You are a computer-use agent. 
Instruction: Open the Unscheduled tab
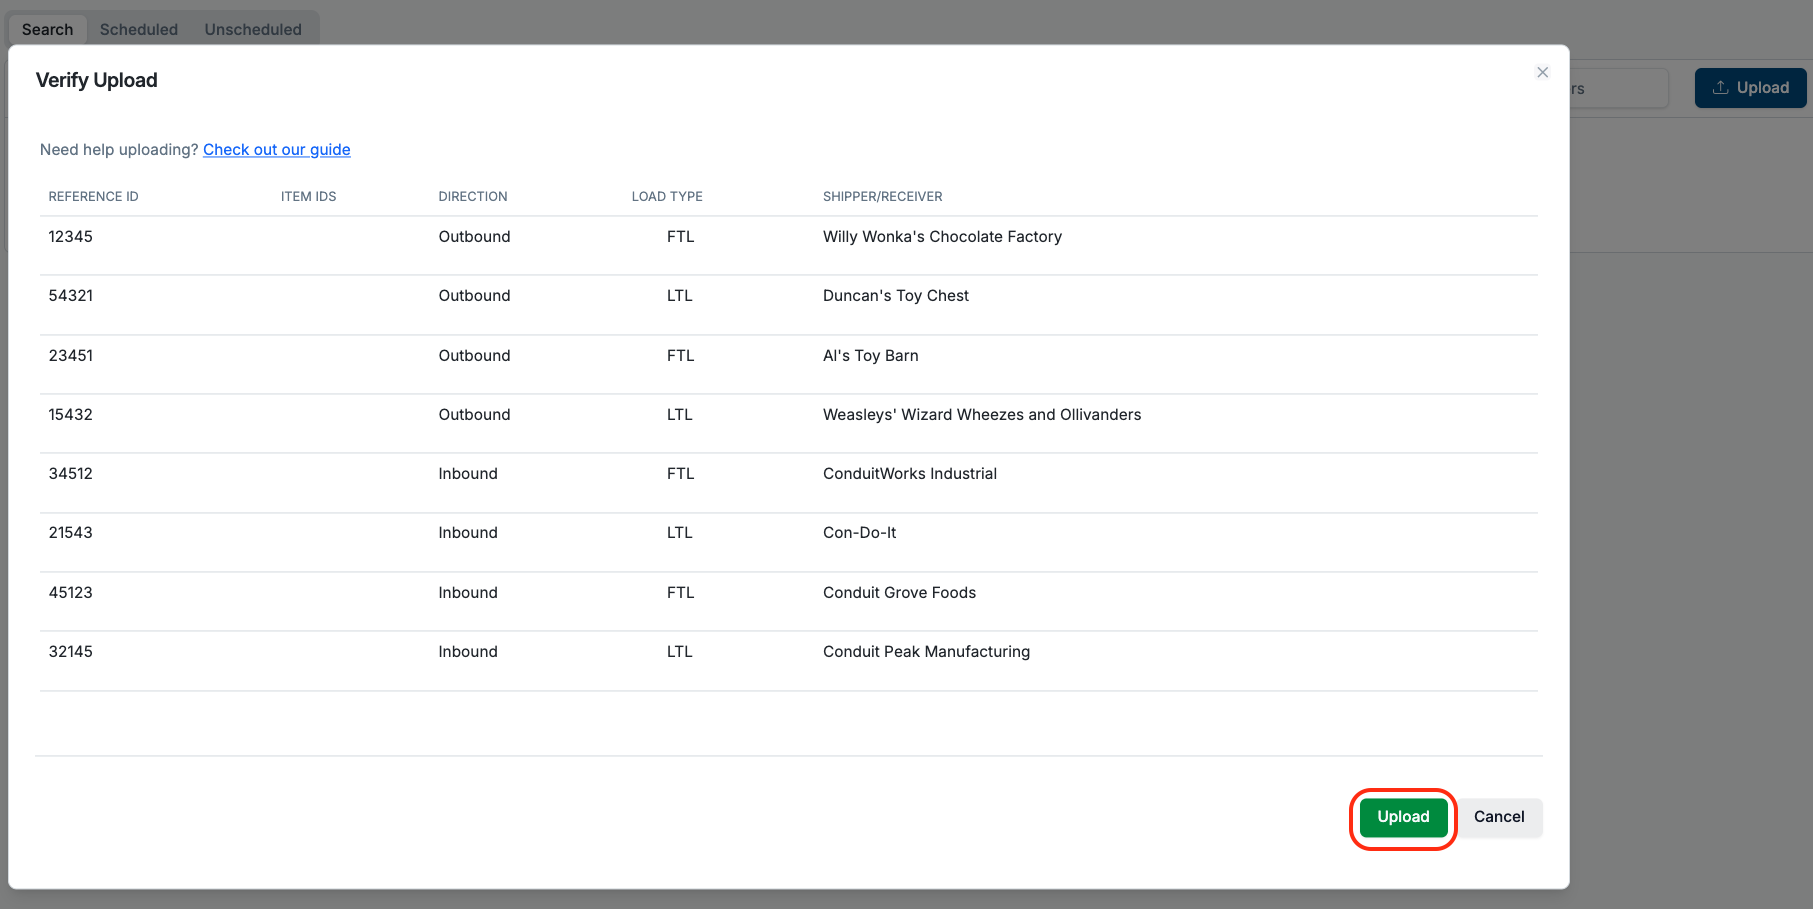point(253,29)
